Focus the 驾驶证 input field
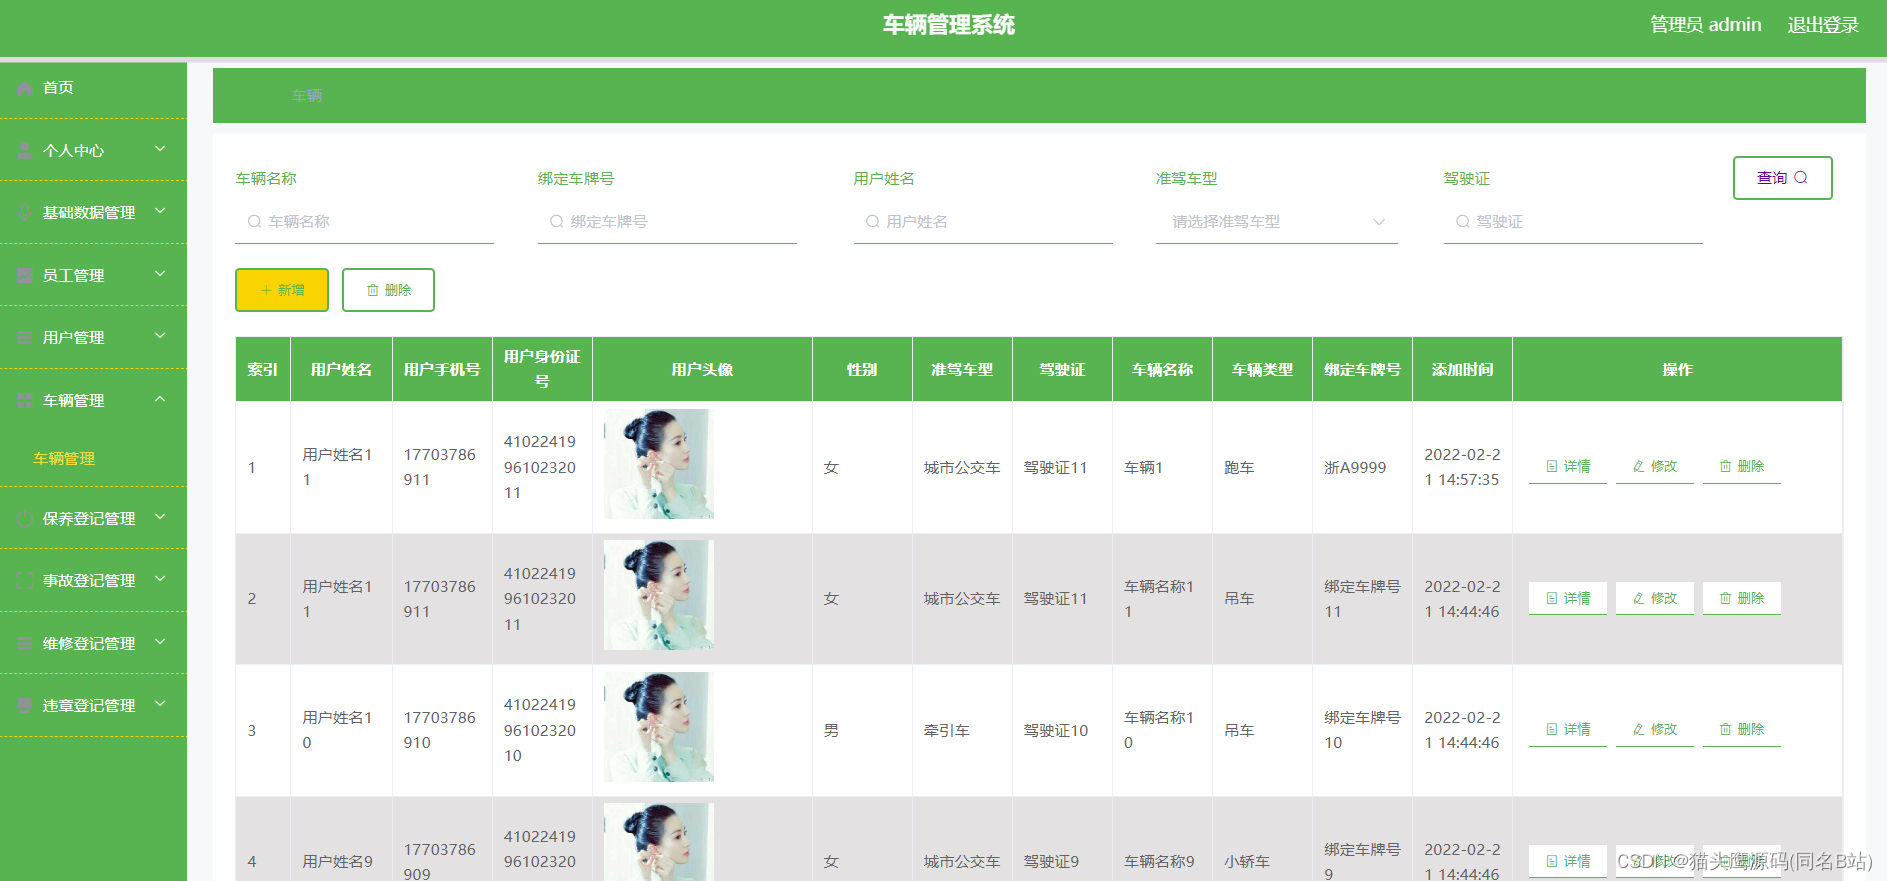Viewport: 1887px width, 881px height. click(1573, 222)
